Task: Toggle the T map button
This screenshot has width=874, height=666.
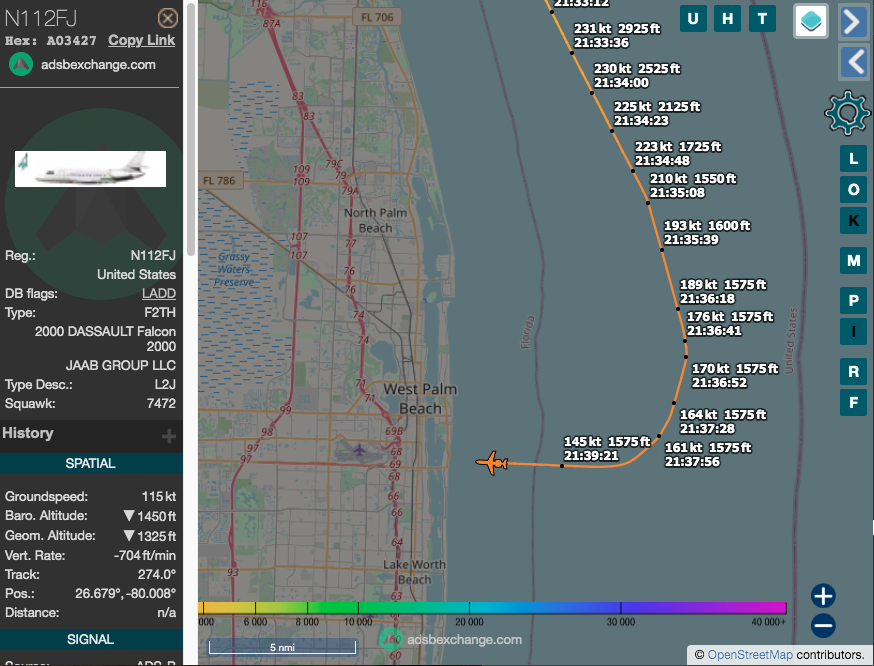Action: pos(763,19)
